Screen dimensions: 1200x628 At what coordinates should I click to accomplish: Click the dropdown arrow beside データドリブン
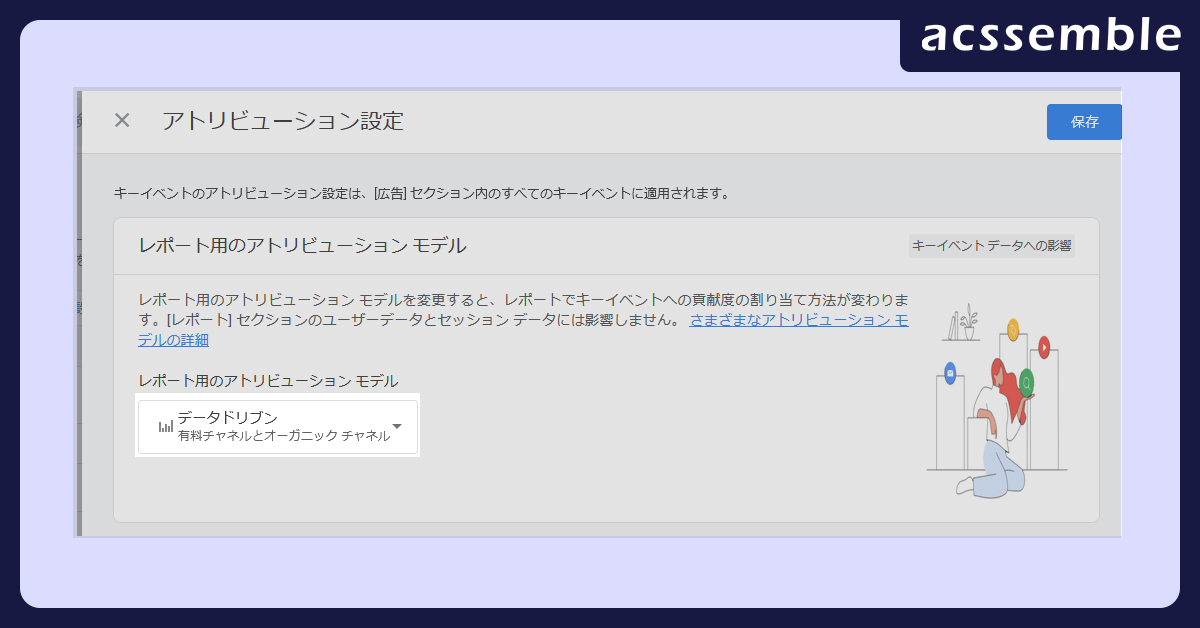pos(397,426)
